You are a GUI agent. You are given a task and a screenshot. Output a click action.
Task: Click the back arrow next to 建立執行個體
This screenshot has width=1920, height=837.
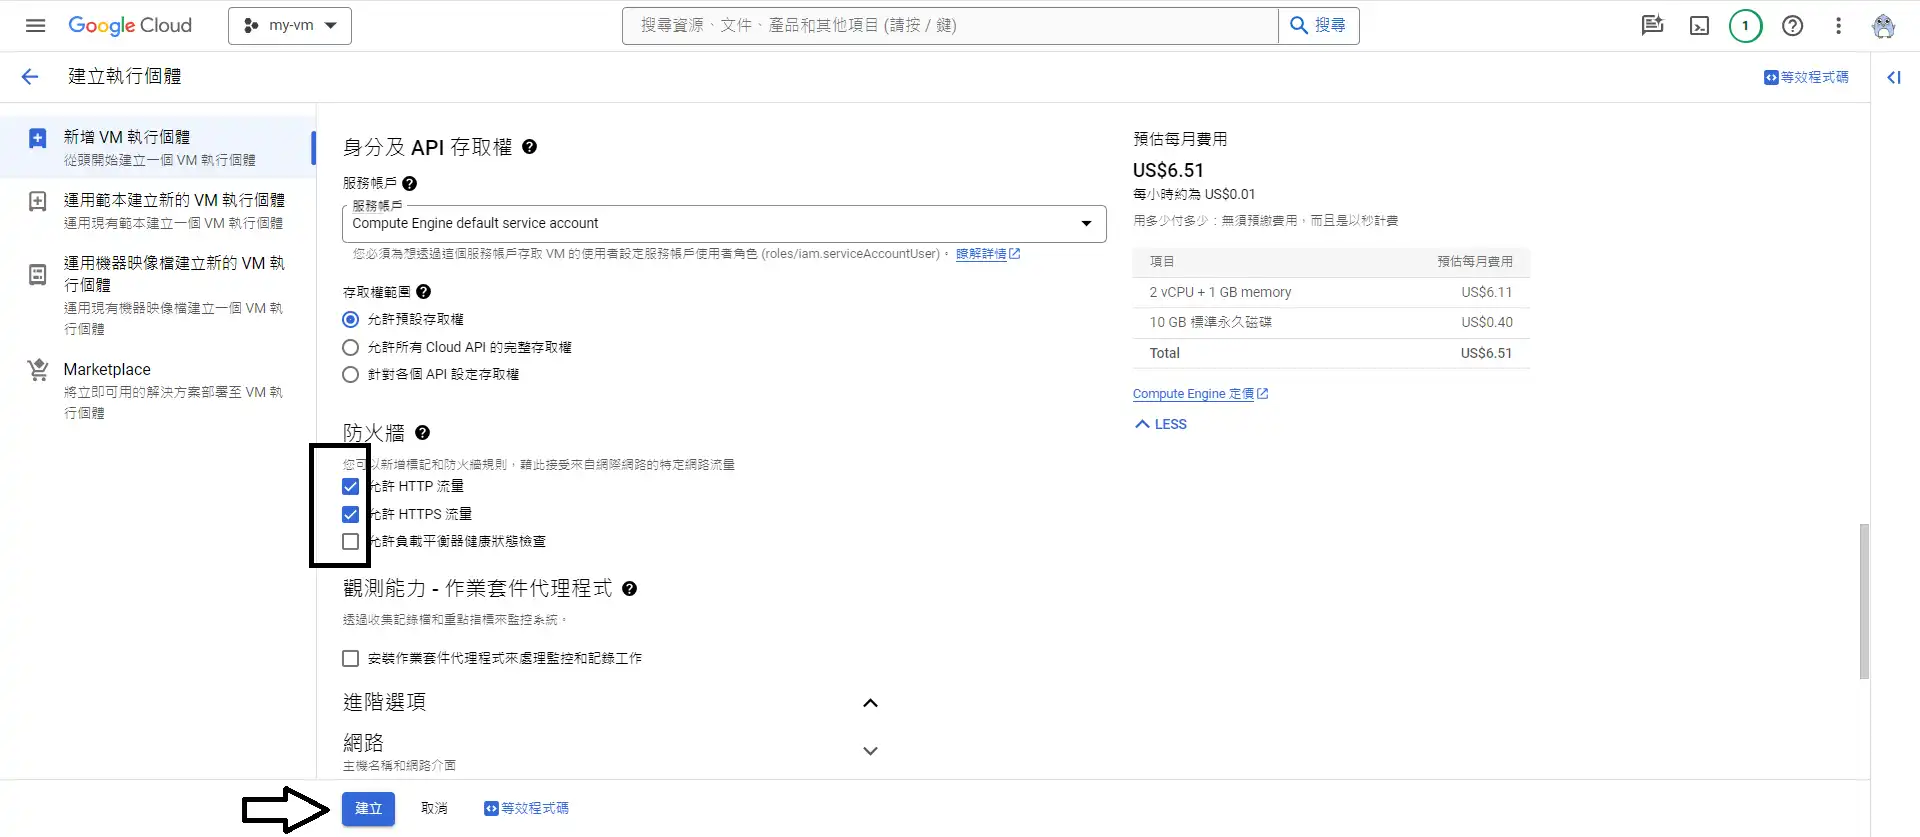[30, 77]
